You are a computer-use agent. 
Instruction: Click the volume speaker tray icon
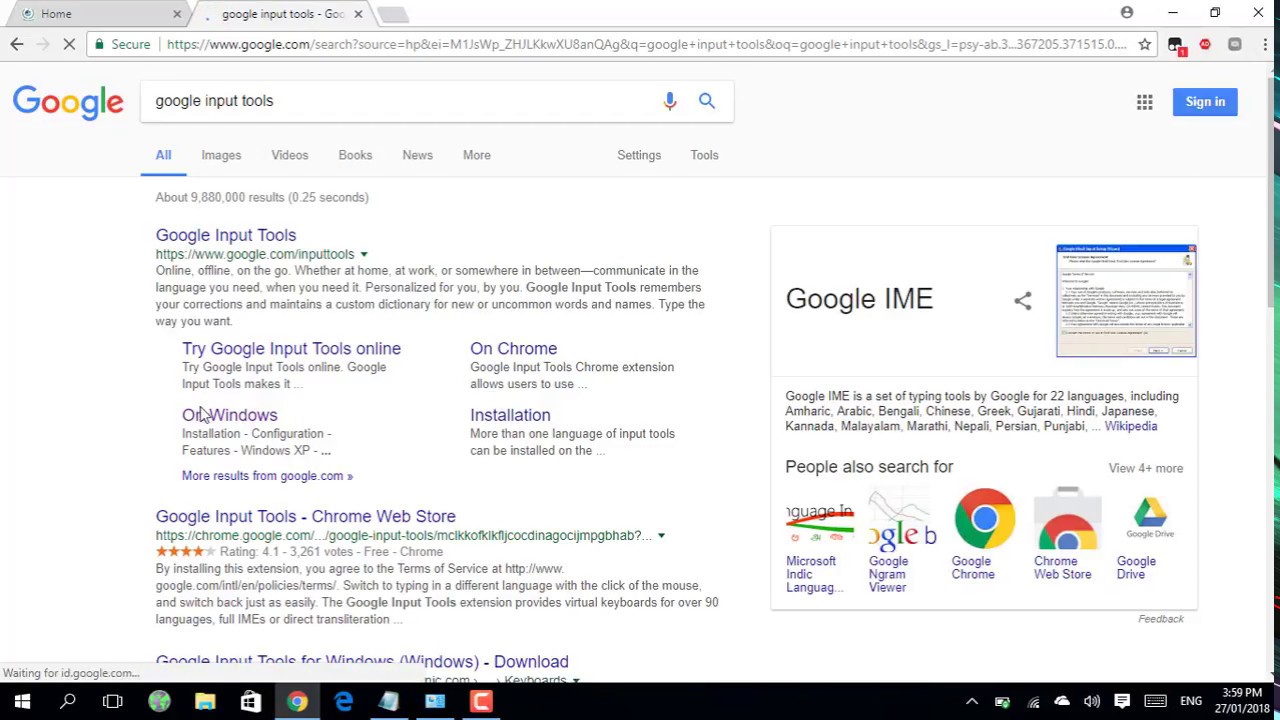pyautogui.click(x=1092, y=701)
